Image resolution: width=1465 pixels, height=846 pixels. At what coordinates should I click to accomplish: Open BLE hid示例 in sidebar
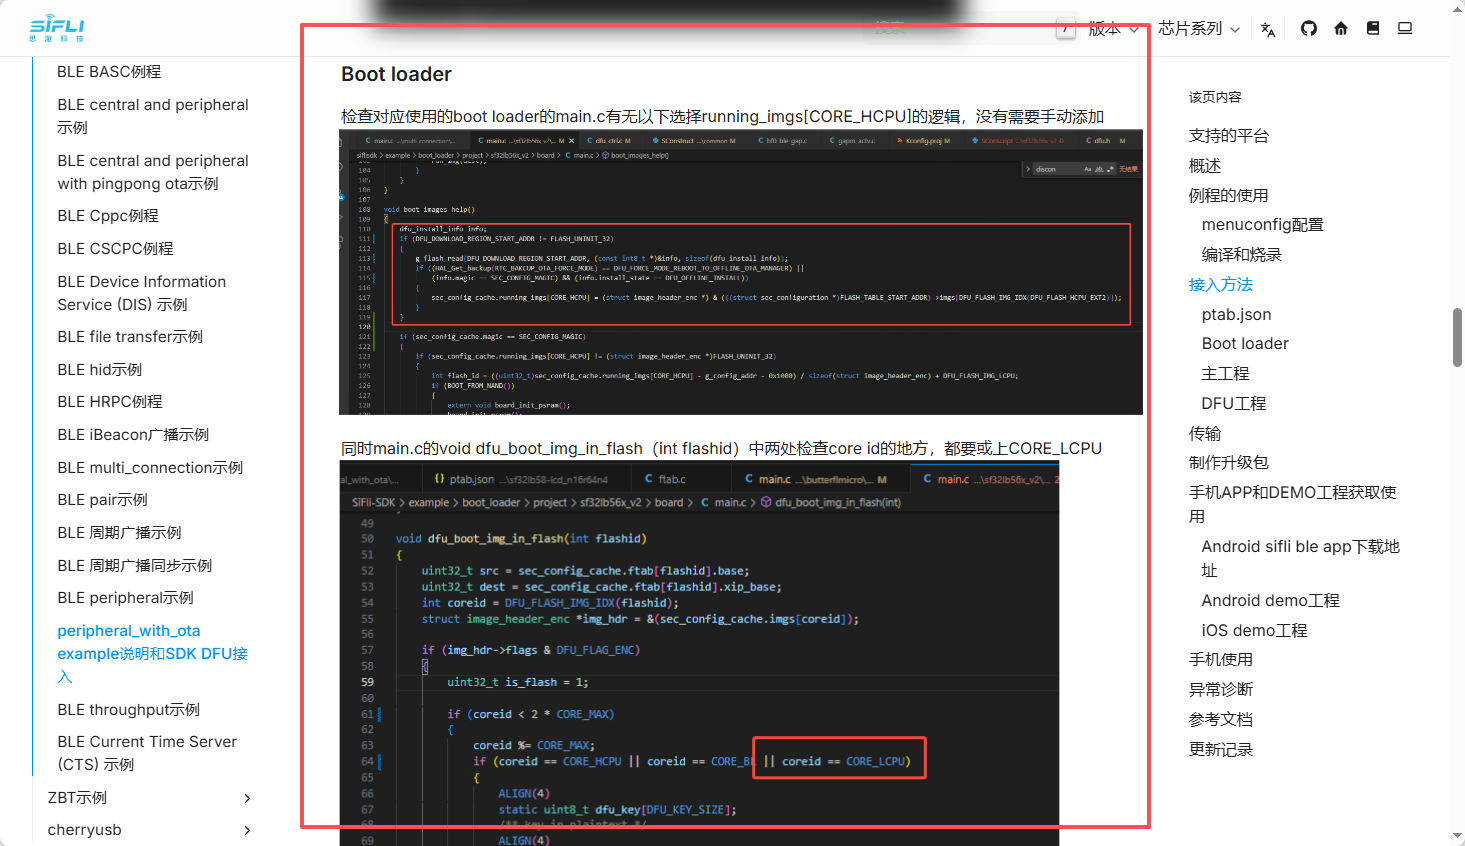(x=100, y=370)
